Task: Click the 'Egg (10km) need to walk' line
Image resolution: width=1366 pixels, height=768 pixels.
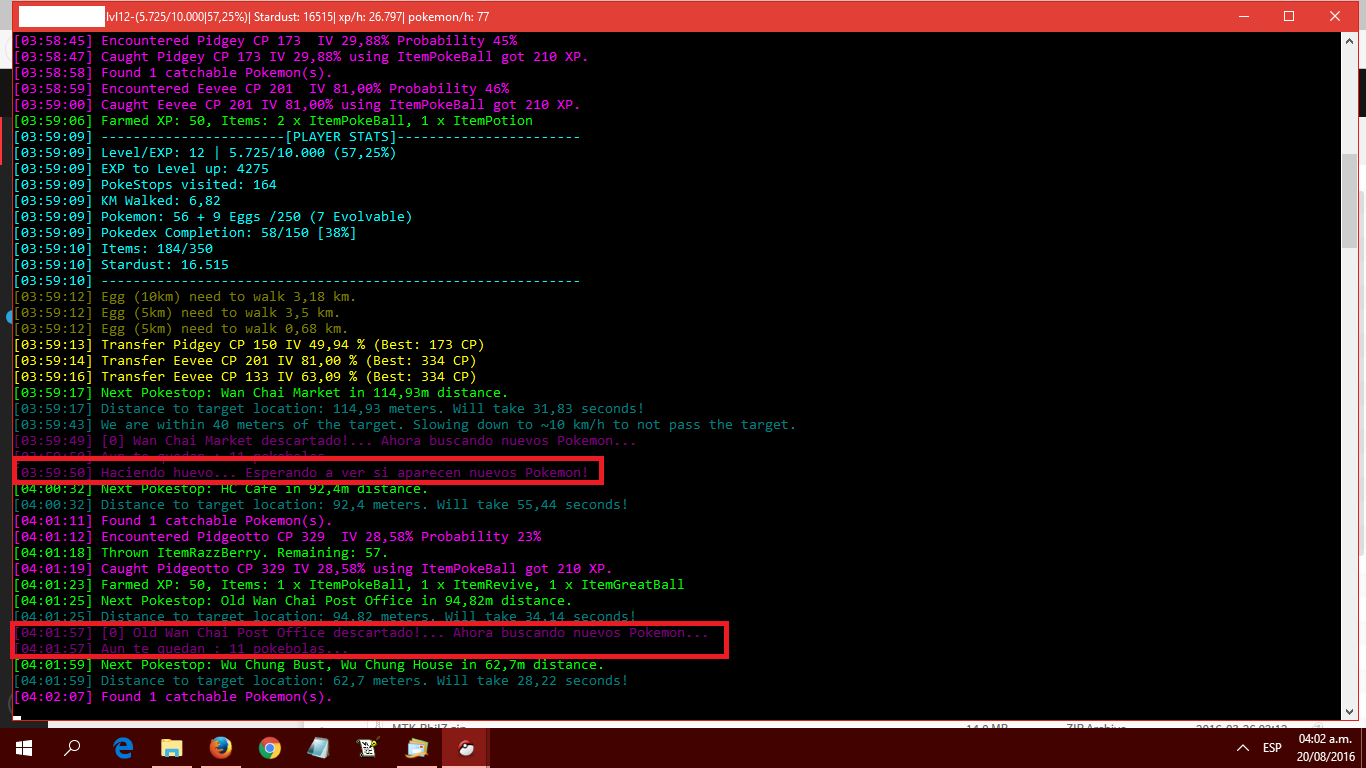Action: [x=185, y=297]
